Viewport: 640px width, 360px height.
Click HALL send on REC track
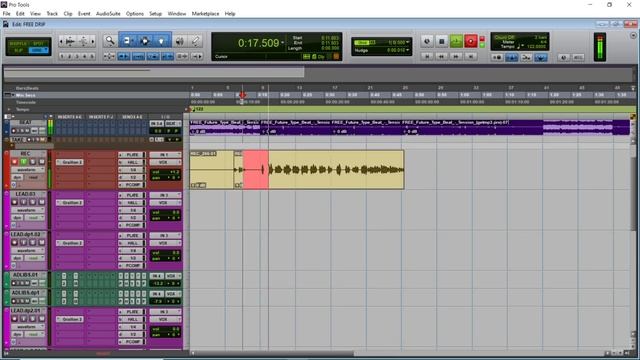tap(132, 162)
